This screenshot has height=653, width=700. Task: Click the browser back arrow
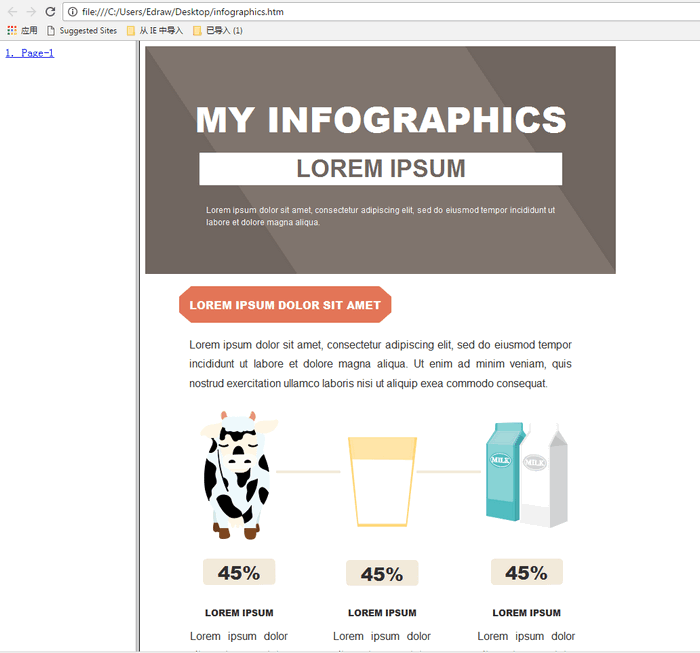click(x=12, y=12)
